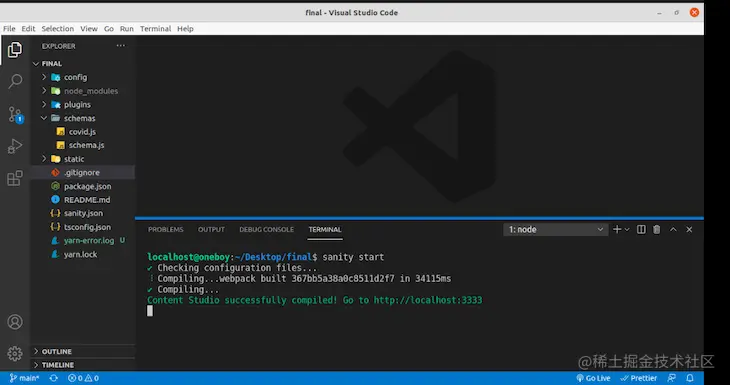The image size is (730, 385).
Task: Open the Run menu
Action: (127, 28)
